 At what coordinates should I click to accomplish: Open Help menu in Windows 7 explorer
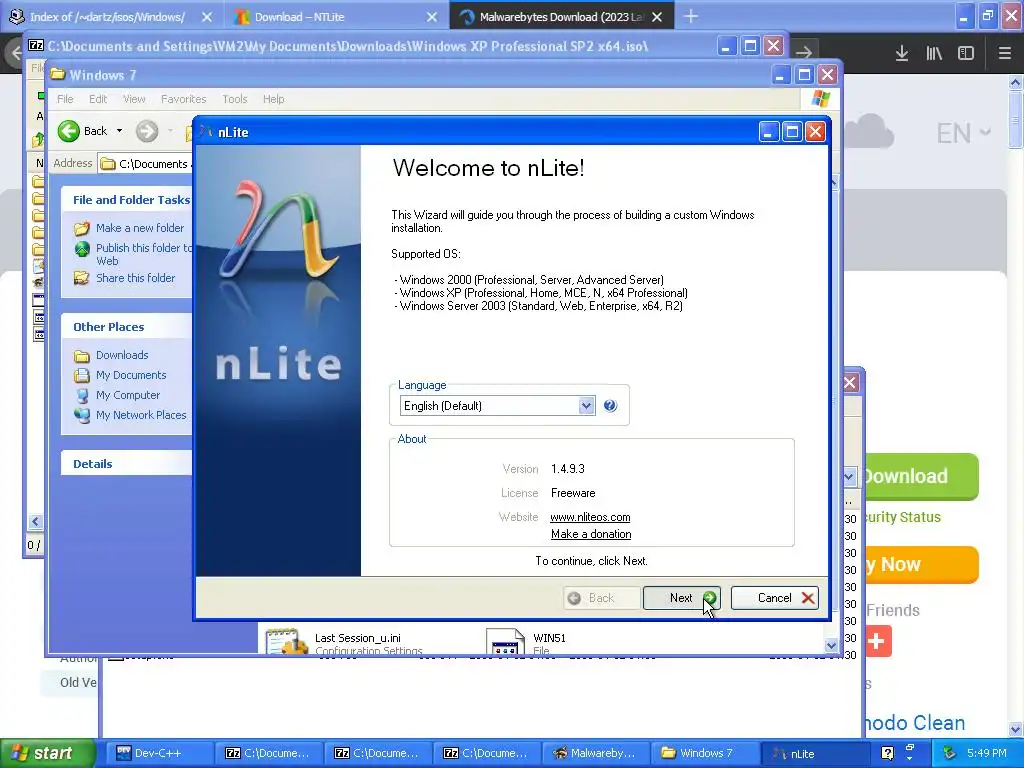pyautogui.click(x=274, y=99)
